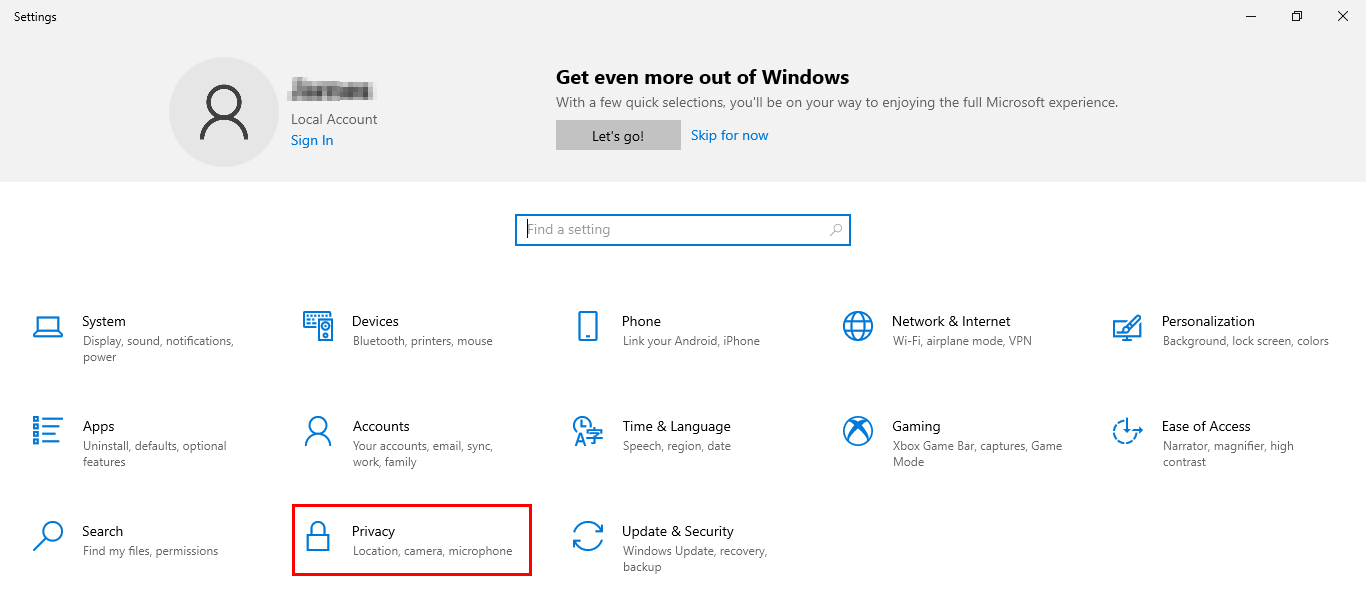The height and width of the screenshot is (602, 1366).
Task: Select the Ease of Access title
Action: tap(1206, 426)
